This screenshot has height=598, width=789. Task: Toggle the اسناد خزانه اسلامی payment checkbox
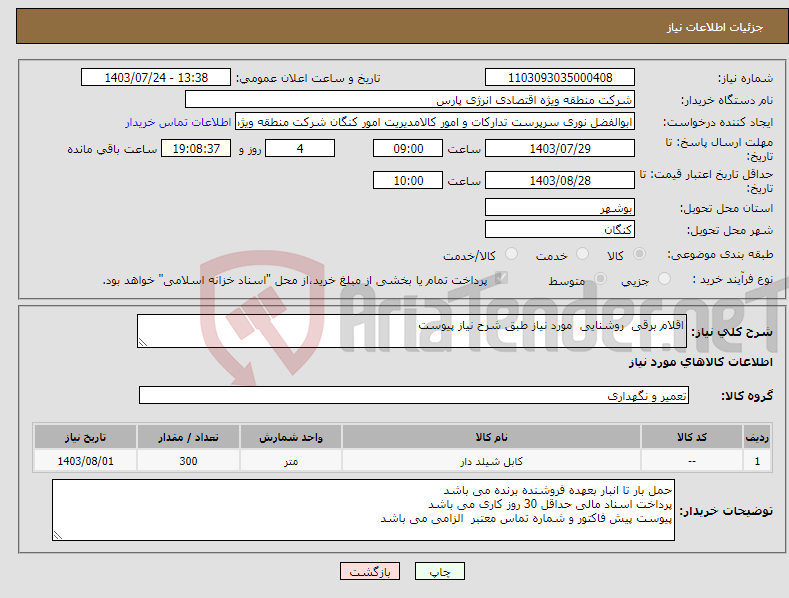tap(501, 278)
